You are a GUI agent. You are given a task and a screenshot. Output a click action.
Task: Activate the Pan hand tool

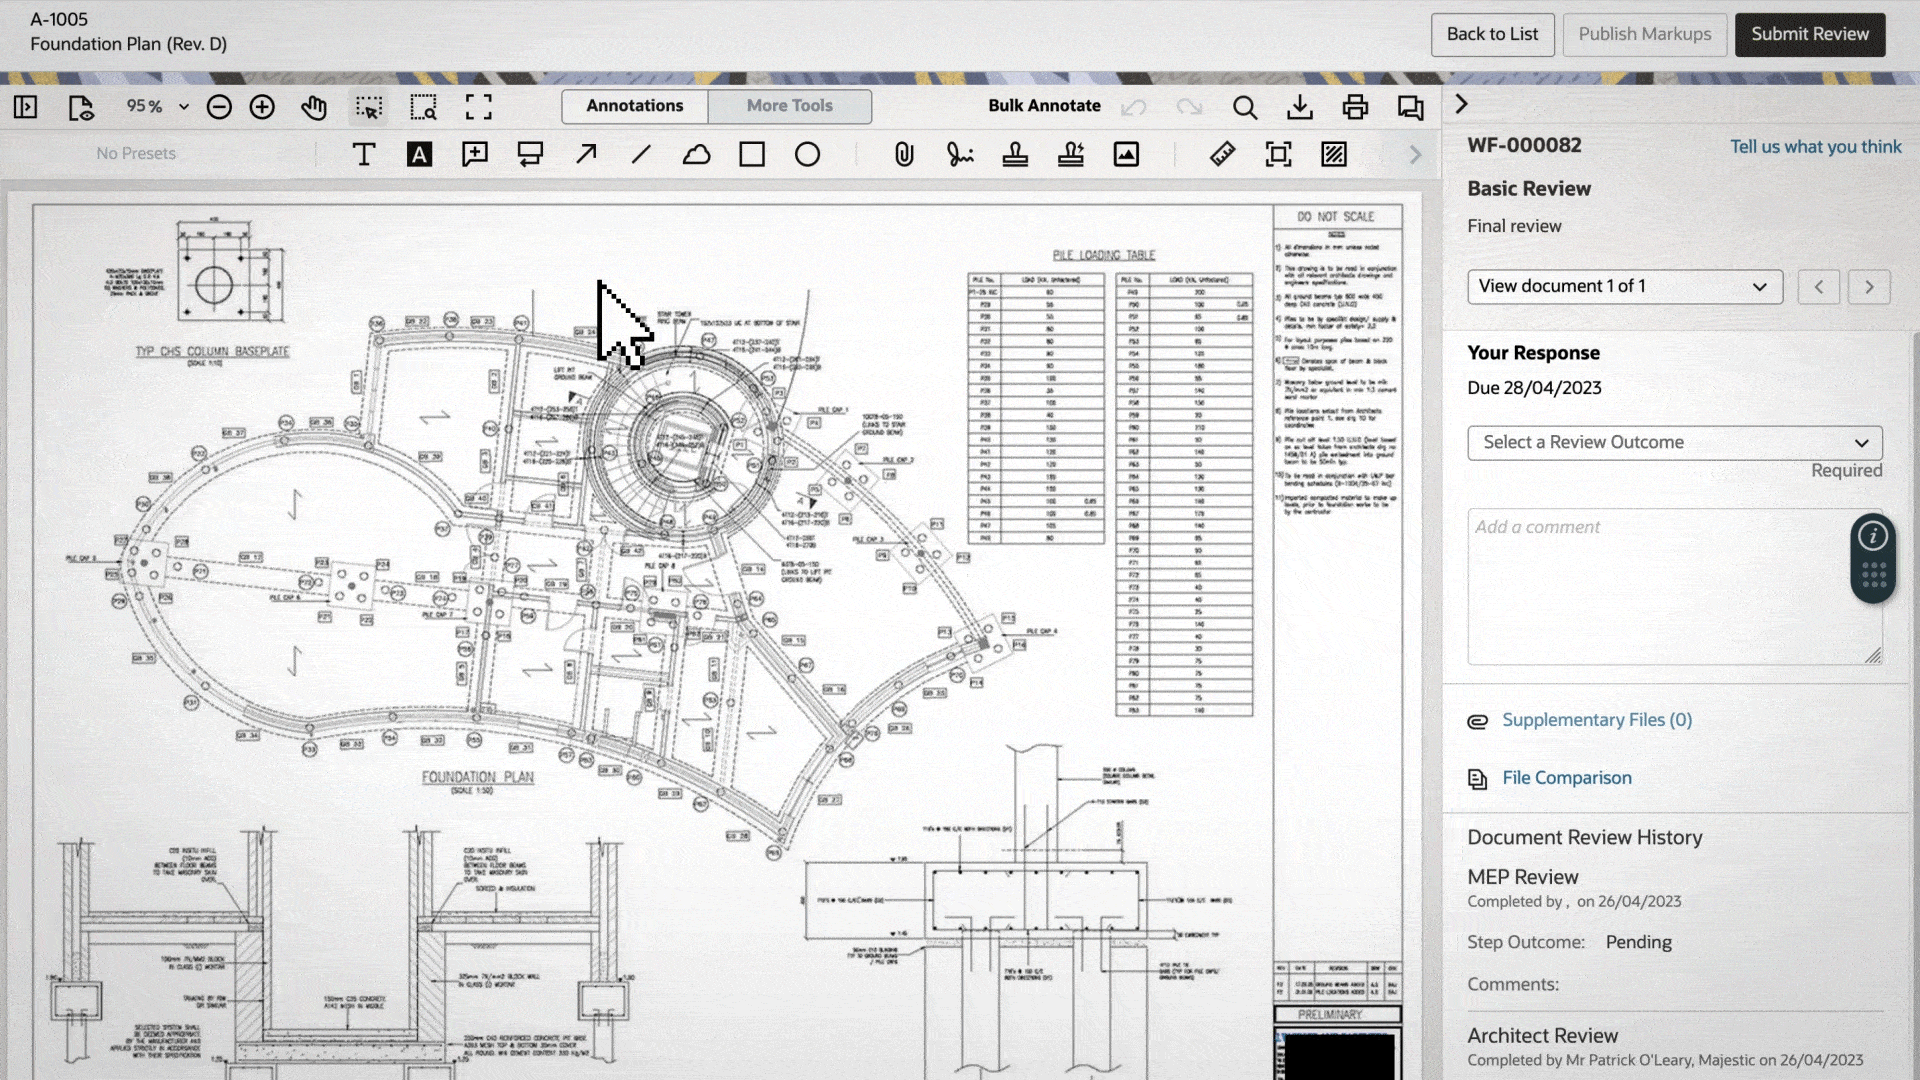314,107
